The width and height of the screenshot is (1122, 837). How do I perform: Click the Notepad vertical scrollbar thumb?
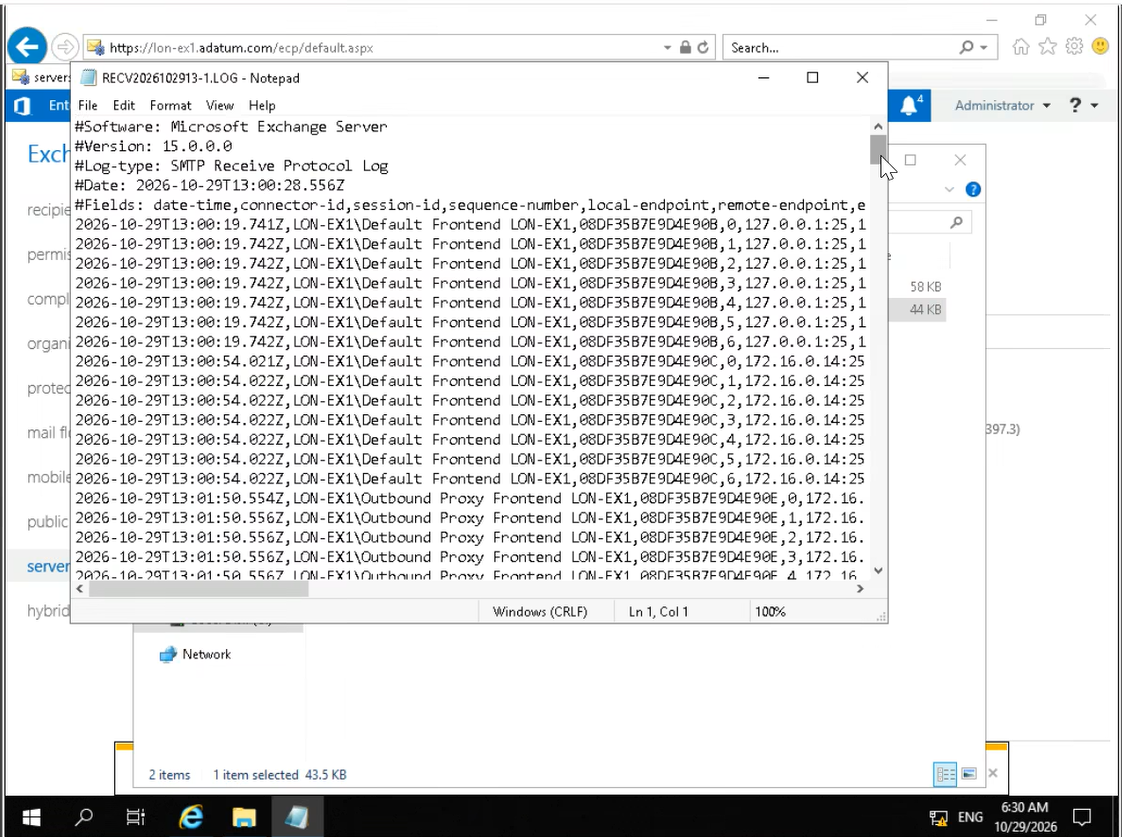(878, 149)
